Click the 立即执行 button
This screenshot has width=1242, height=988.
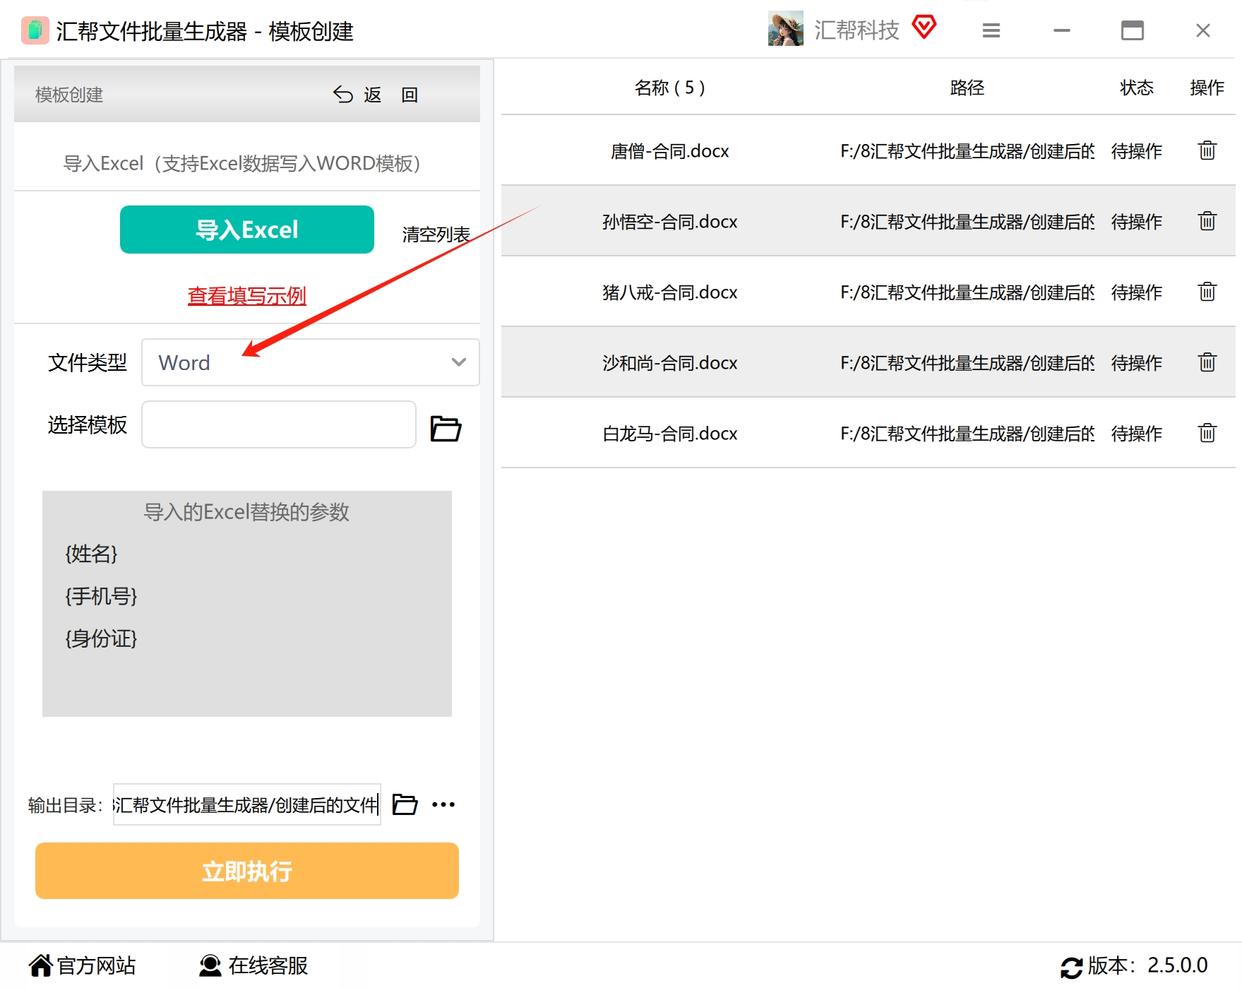click(x=247, y=871)
